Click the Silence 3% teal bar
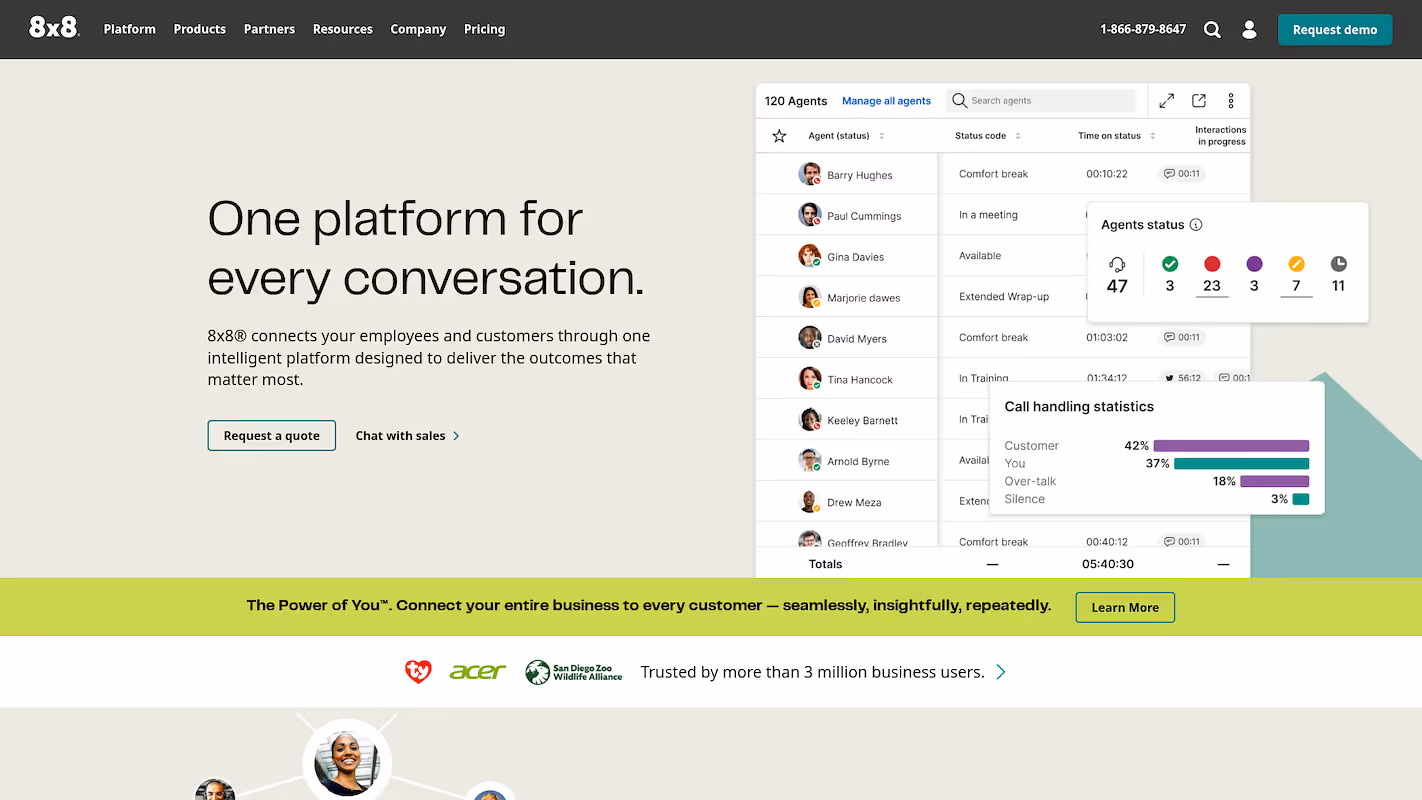Image resolution: width=1422 pixels, height=800 pixels. click(1300, 499)
